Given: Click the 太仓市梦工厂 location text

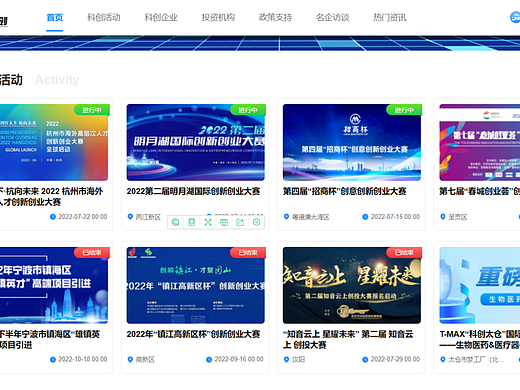Looking at the screenshot, I should 476,360.
